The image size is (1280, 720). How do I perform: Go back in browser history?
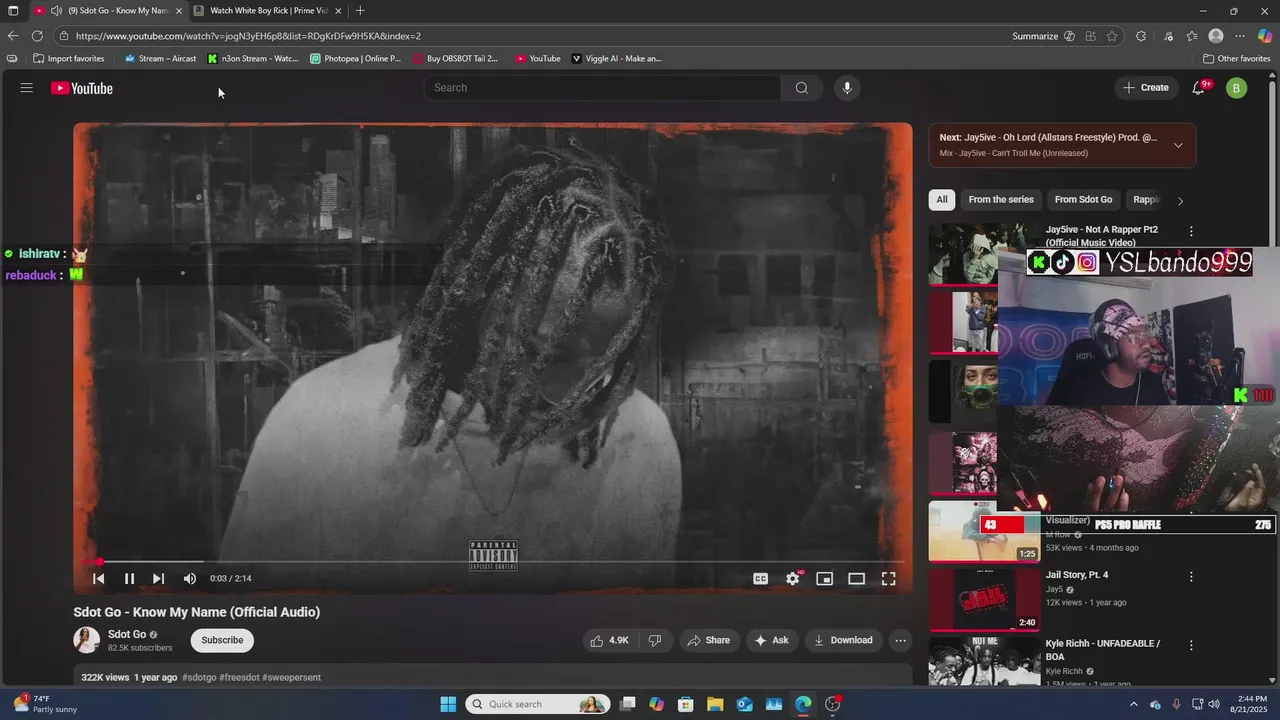click(13, 36)
